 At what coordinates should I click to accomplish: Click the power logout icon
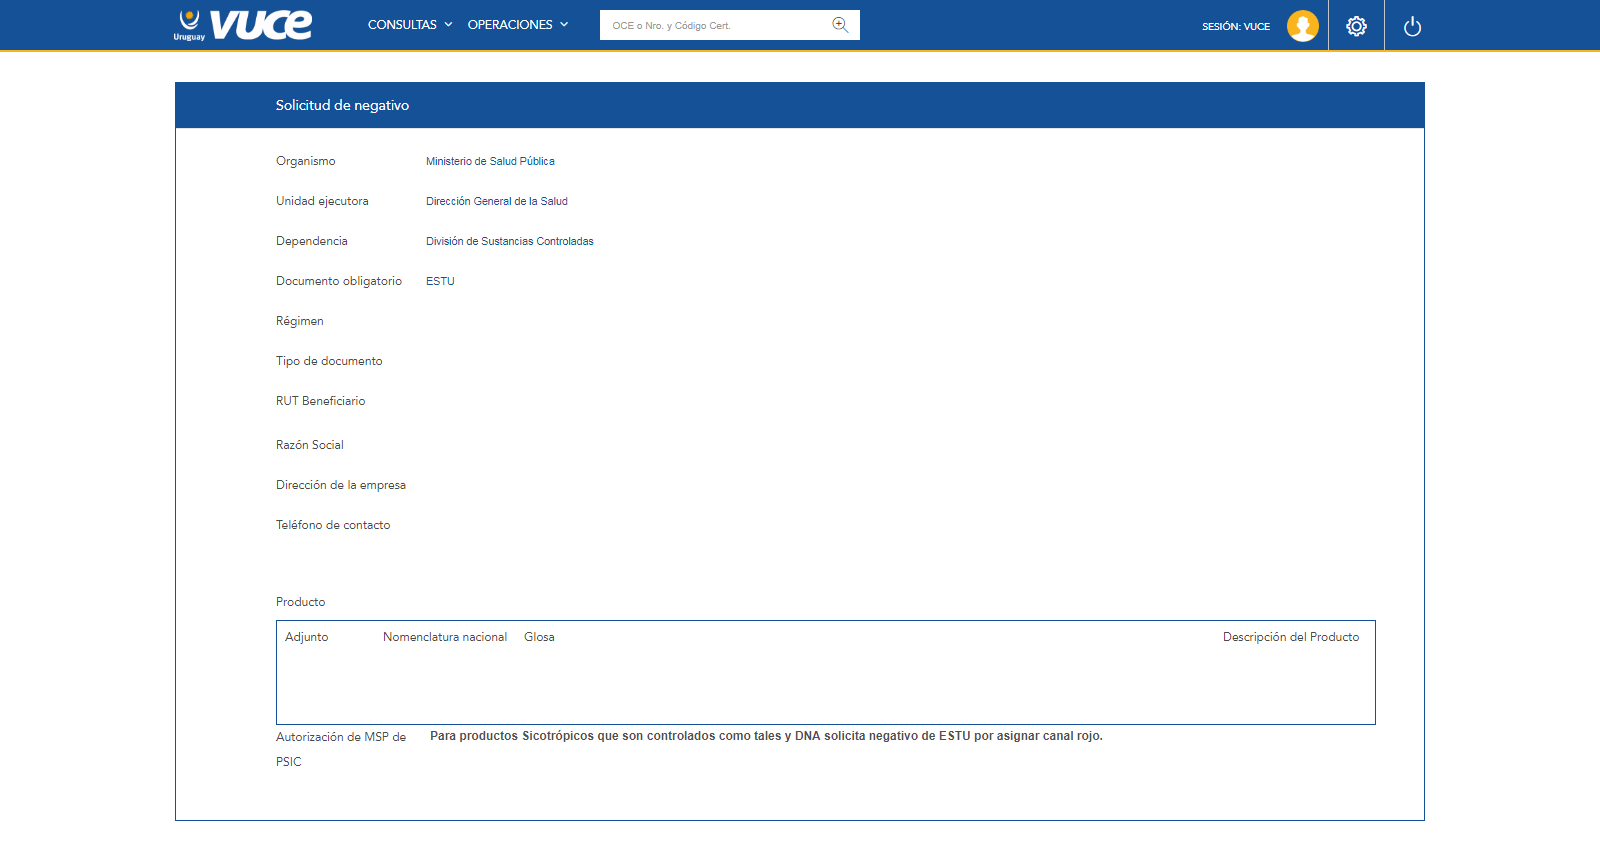1412,26
